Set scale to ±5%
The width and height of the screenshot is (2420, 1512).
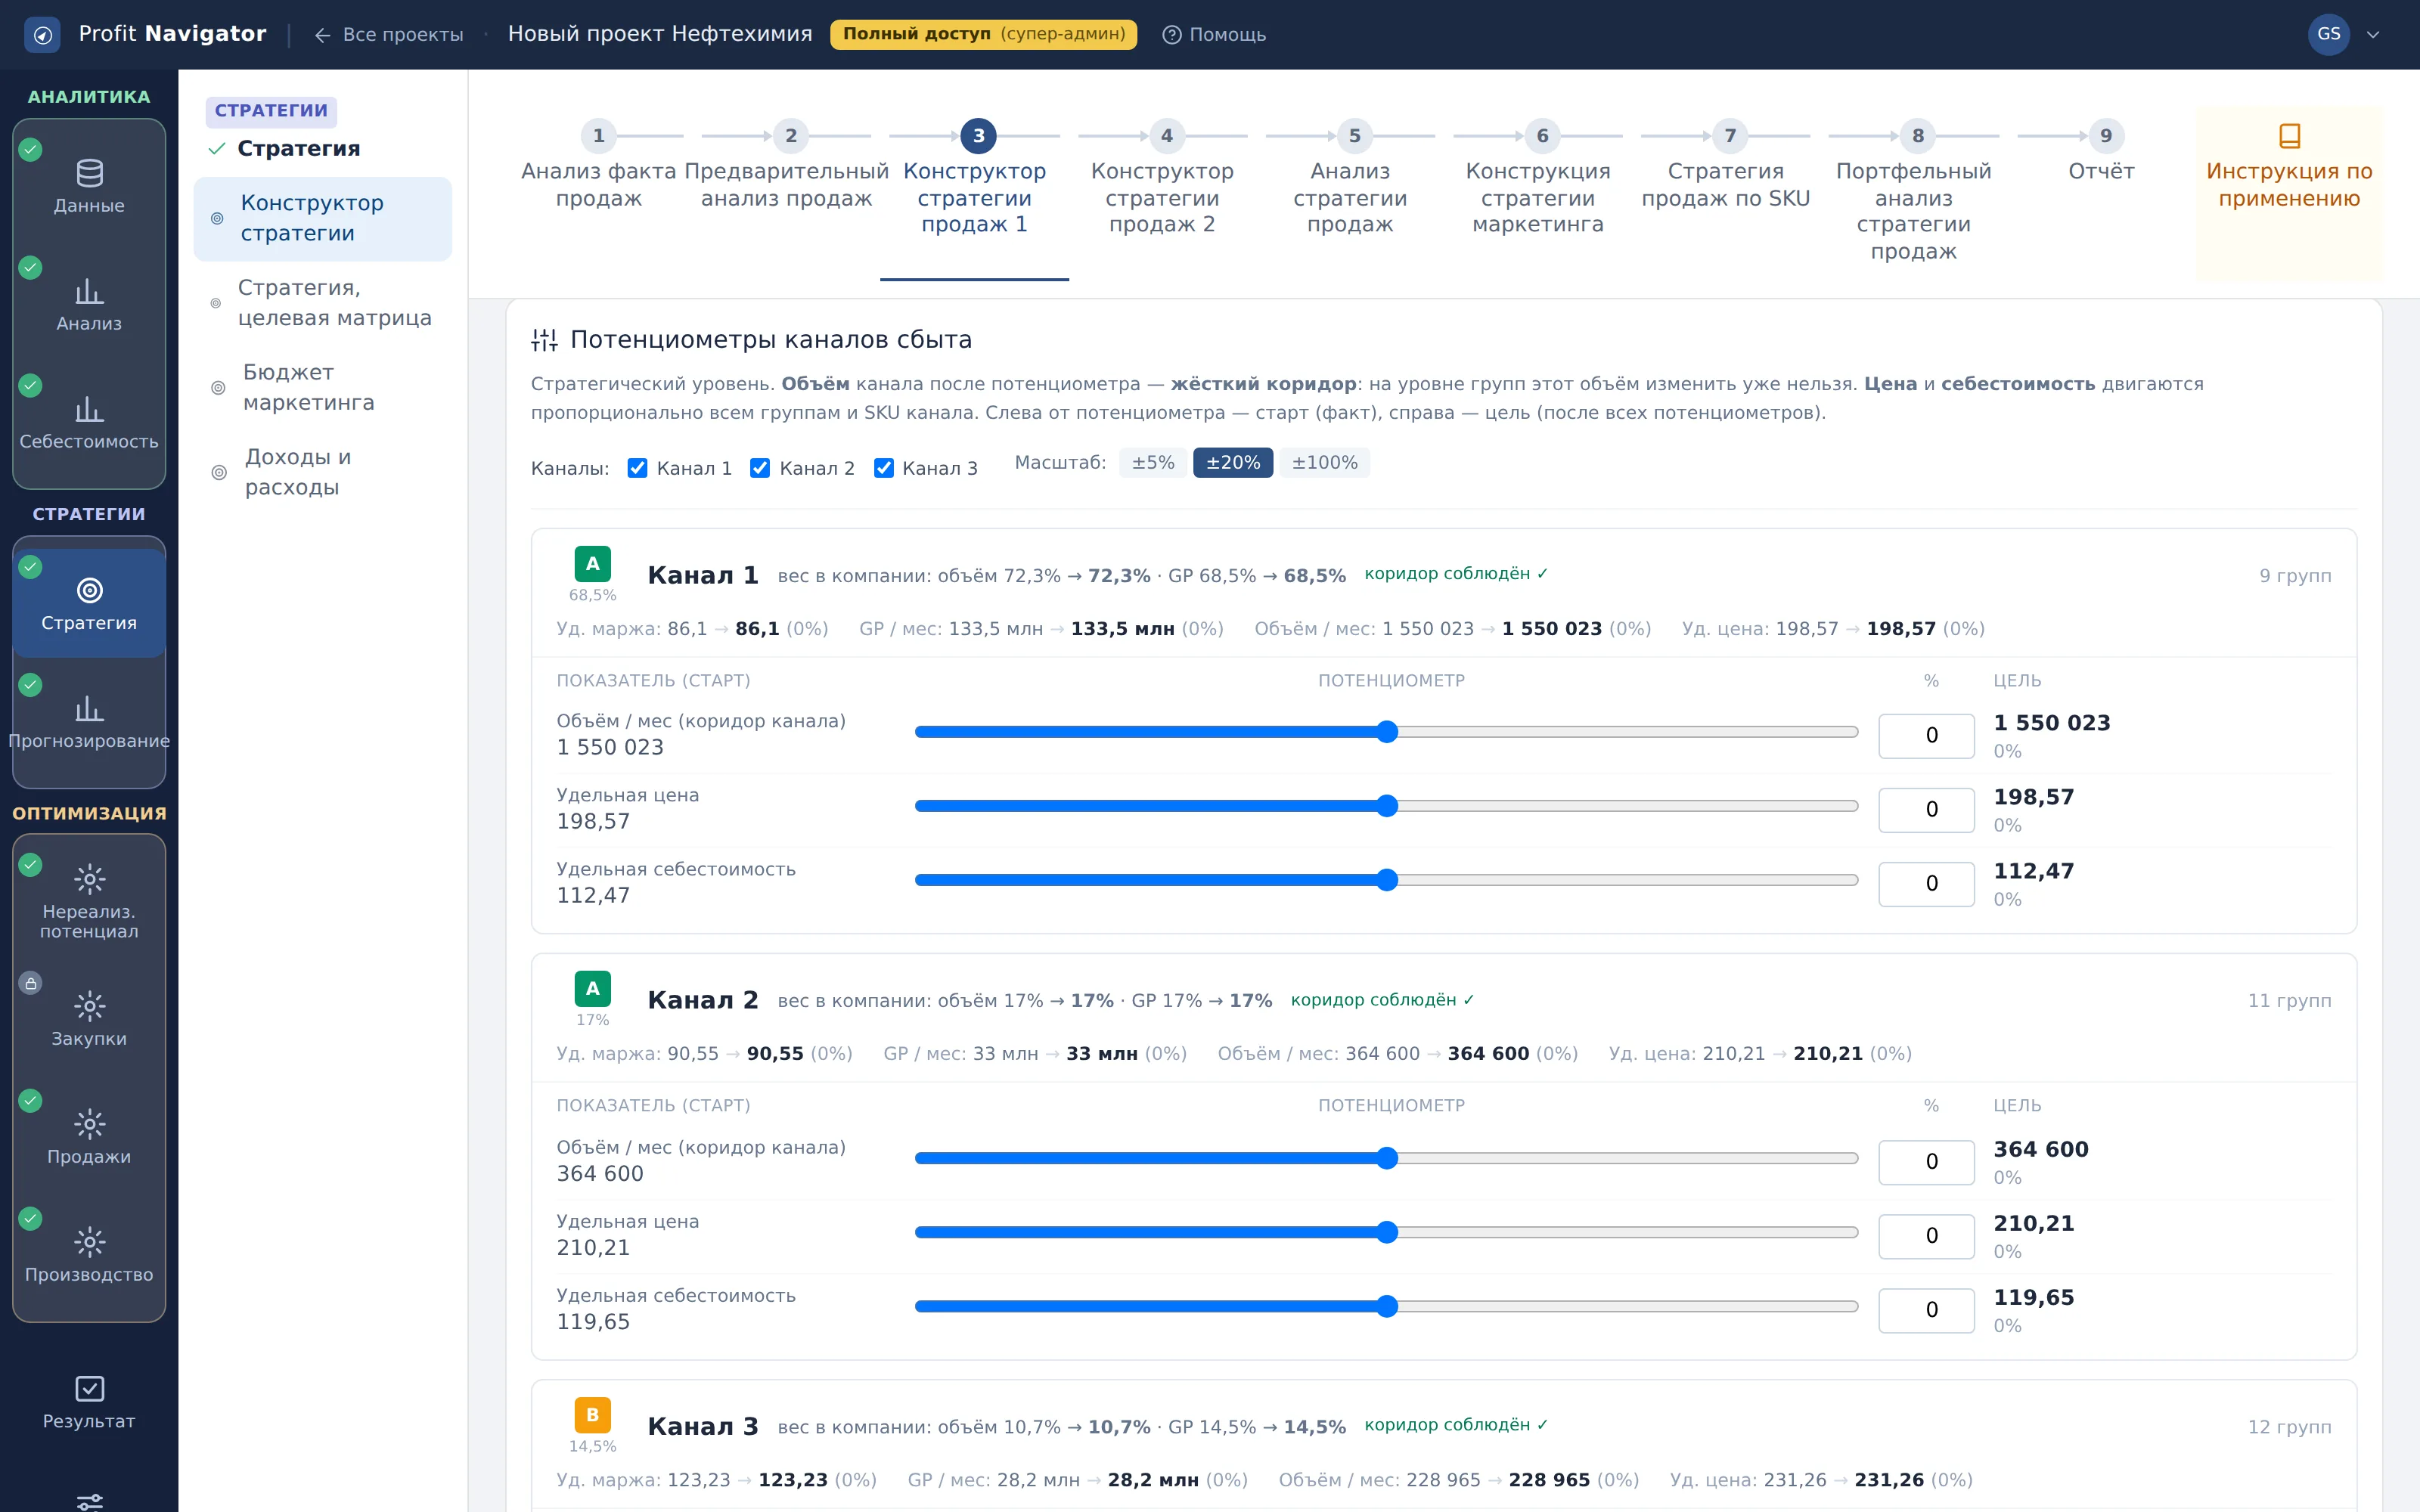point(1152,463)
